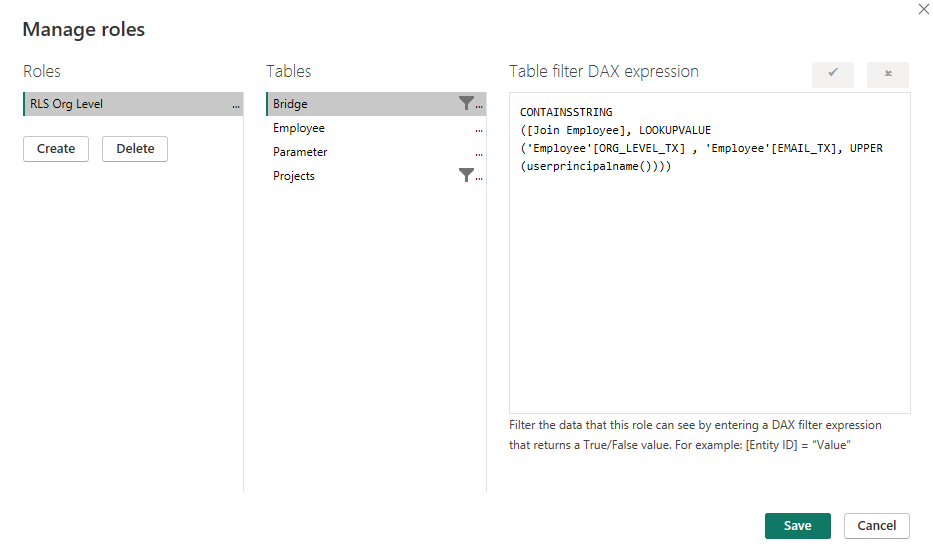Save the role changes
The height and width of the screenshot is (550, 933).
pyautogui.click(x=797, y=526)
